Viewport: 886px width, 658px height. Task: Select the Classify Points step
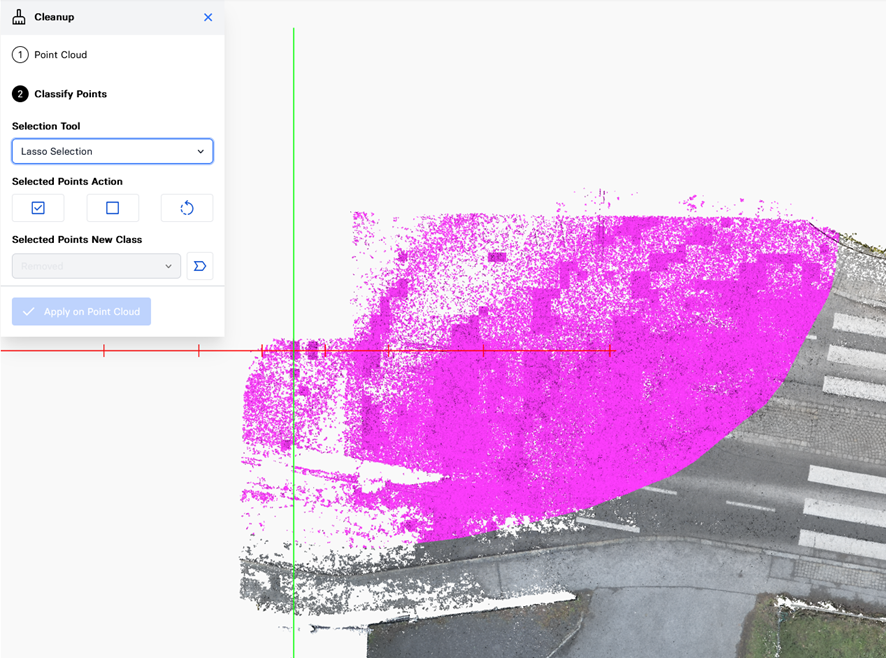pyautogui.click(x=70, y=94)
